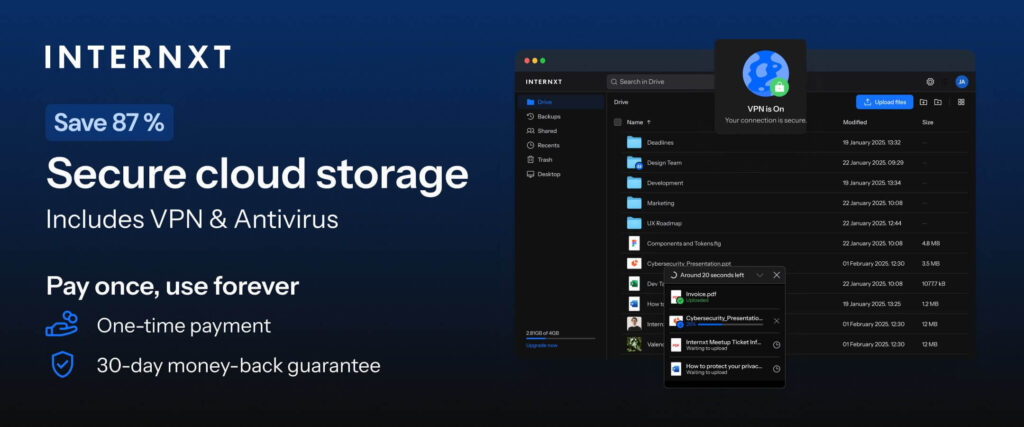Viewport: 1024px width, 427px height.
Task: Select Drive in the sidebar
Action: point(544,102)
